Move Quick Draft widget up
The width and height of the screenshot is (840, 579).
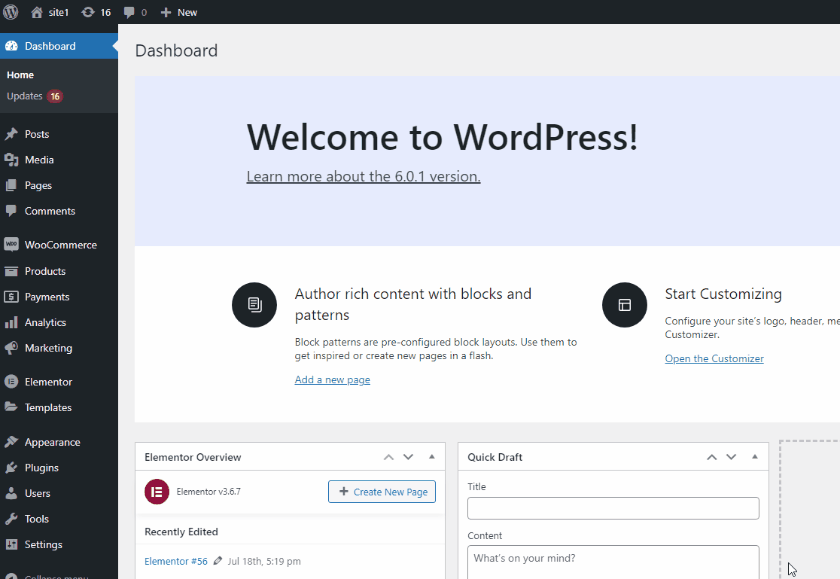click(712, 457)
